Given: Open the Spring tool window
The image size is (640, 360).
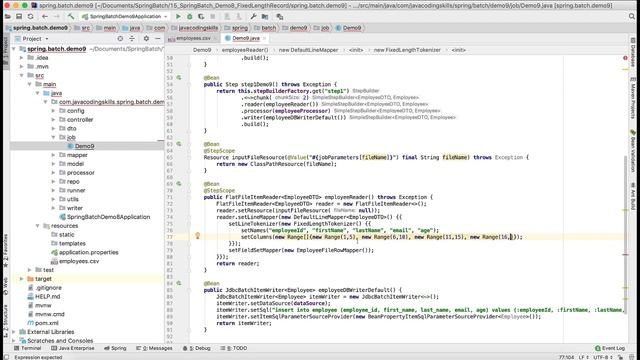Looking at the screenshot, I should [115, 348].
